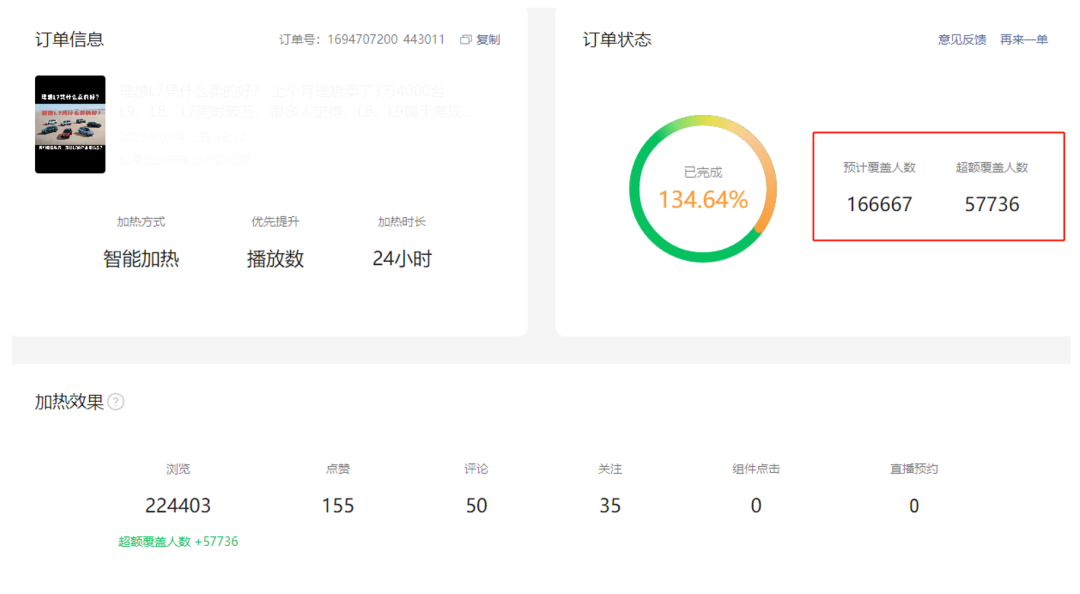Click the 直播预约 column label
Screen dimensions: 1080x594
click(x=913, y=469)
